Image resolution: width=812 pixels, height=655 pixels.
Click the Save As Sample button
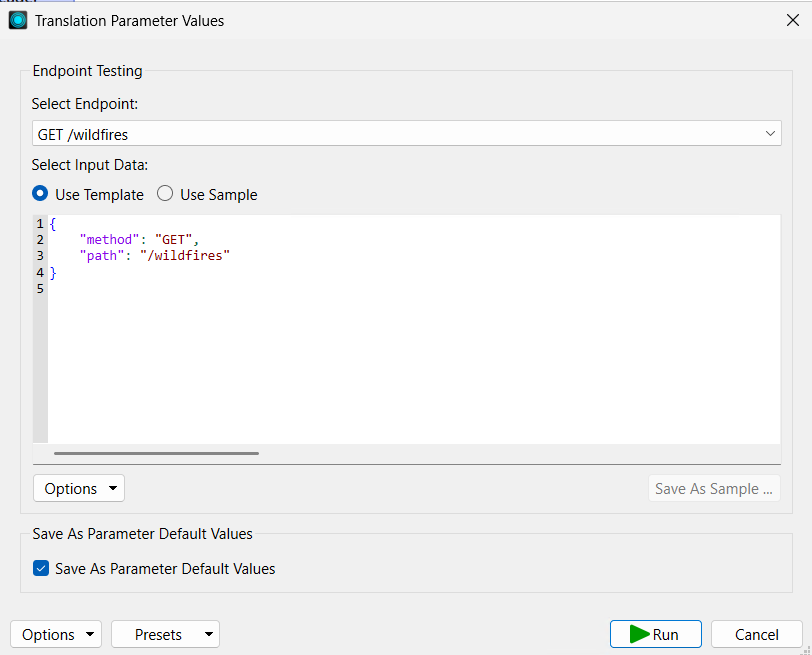[x=714, y=488]
